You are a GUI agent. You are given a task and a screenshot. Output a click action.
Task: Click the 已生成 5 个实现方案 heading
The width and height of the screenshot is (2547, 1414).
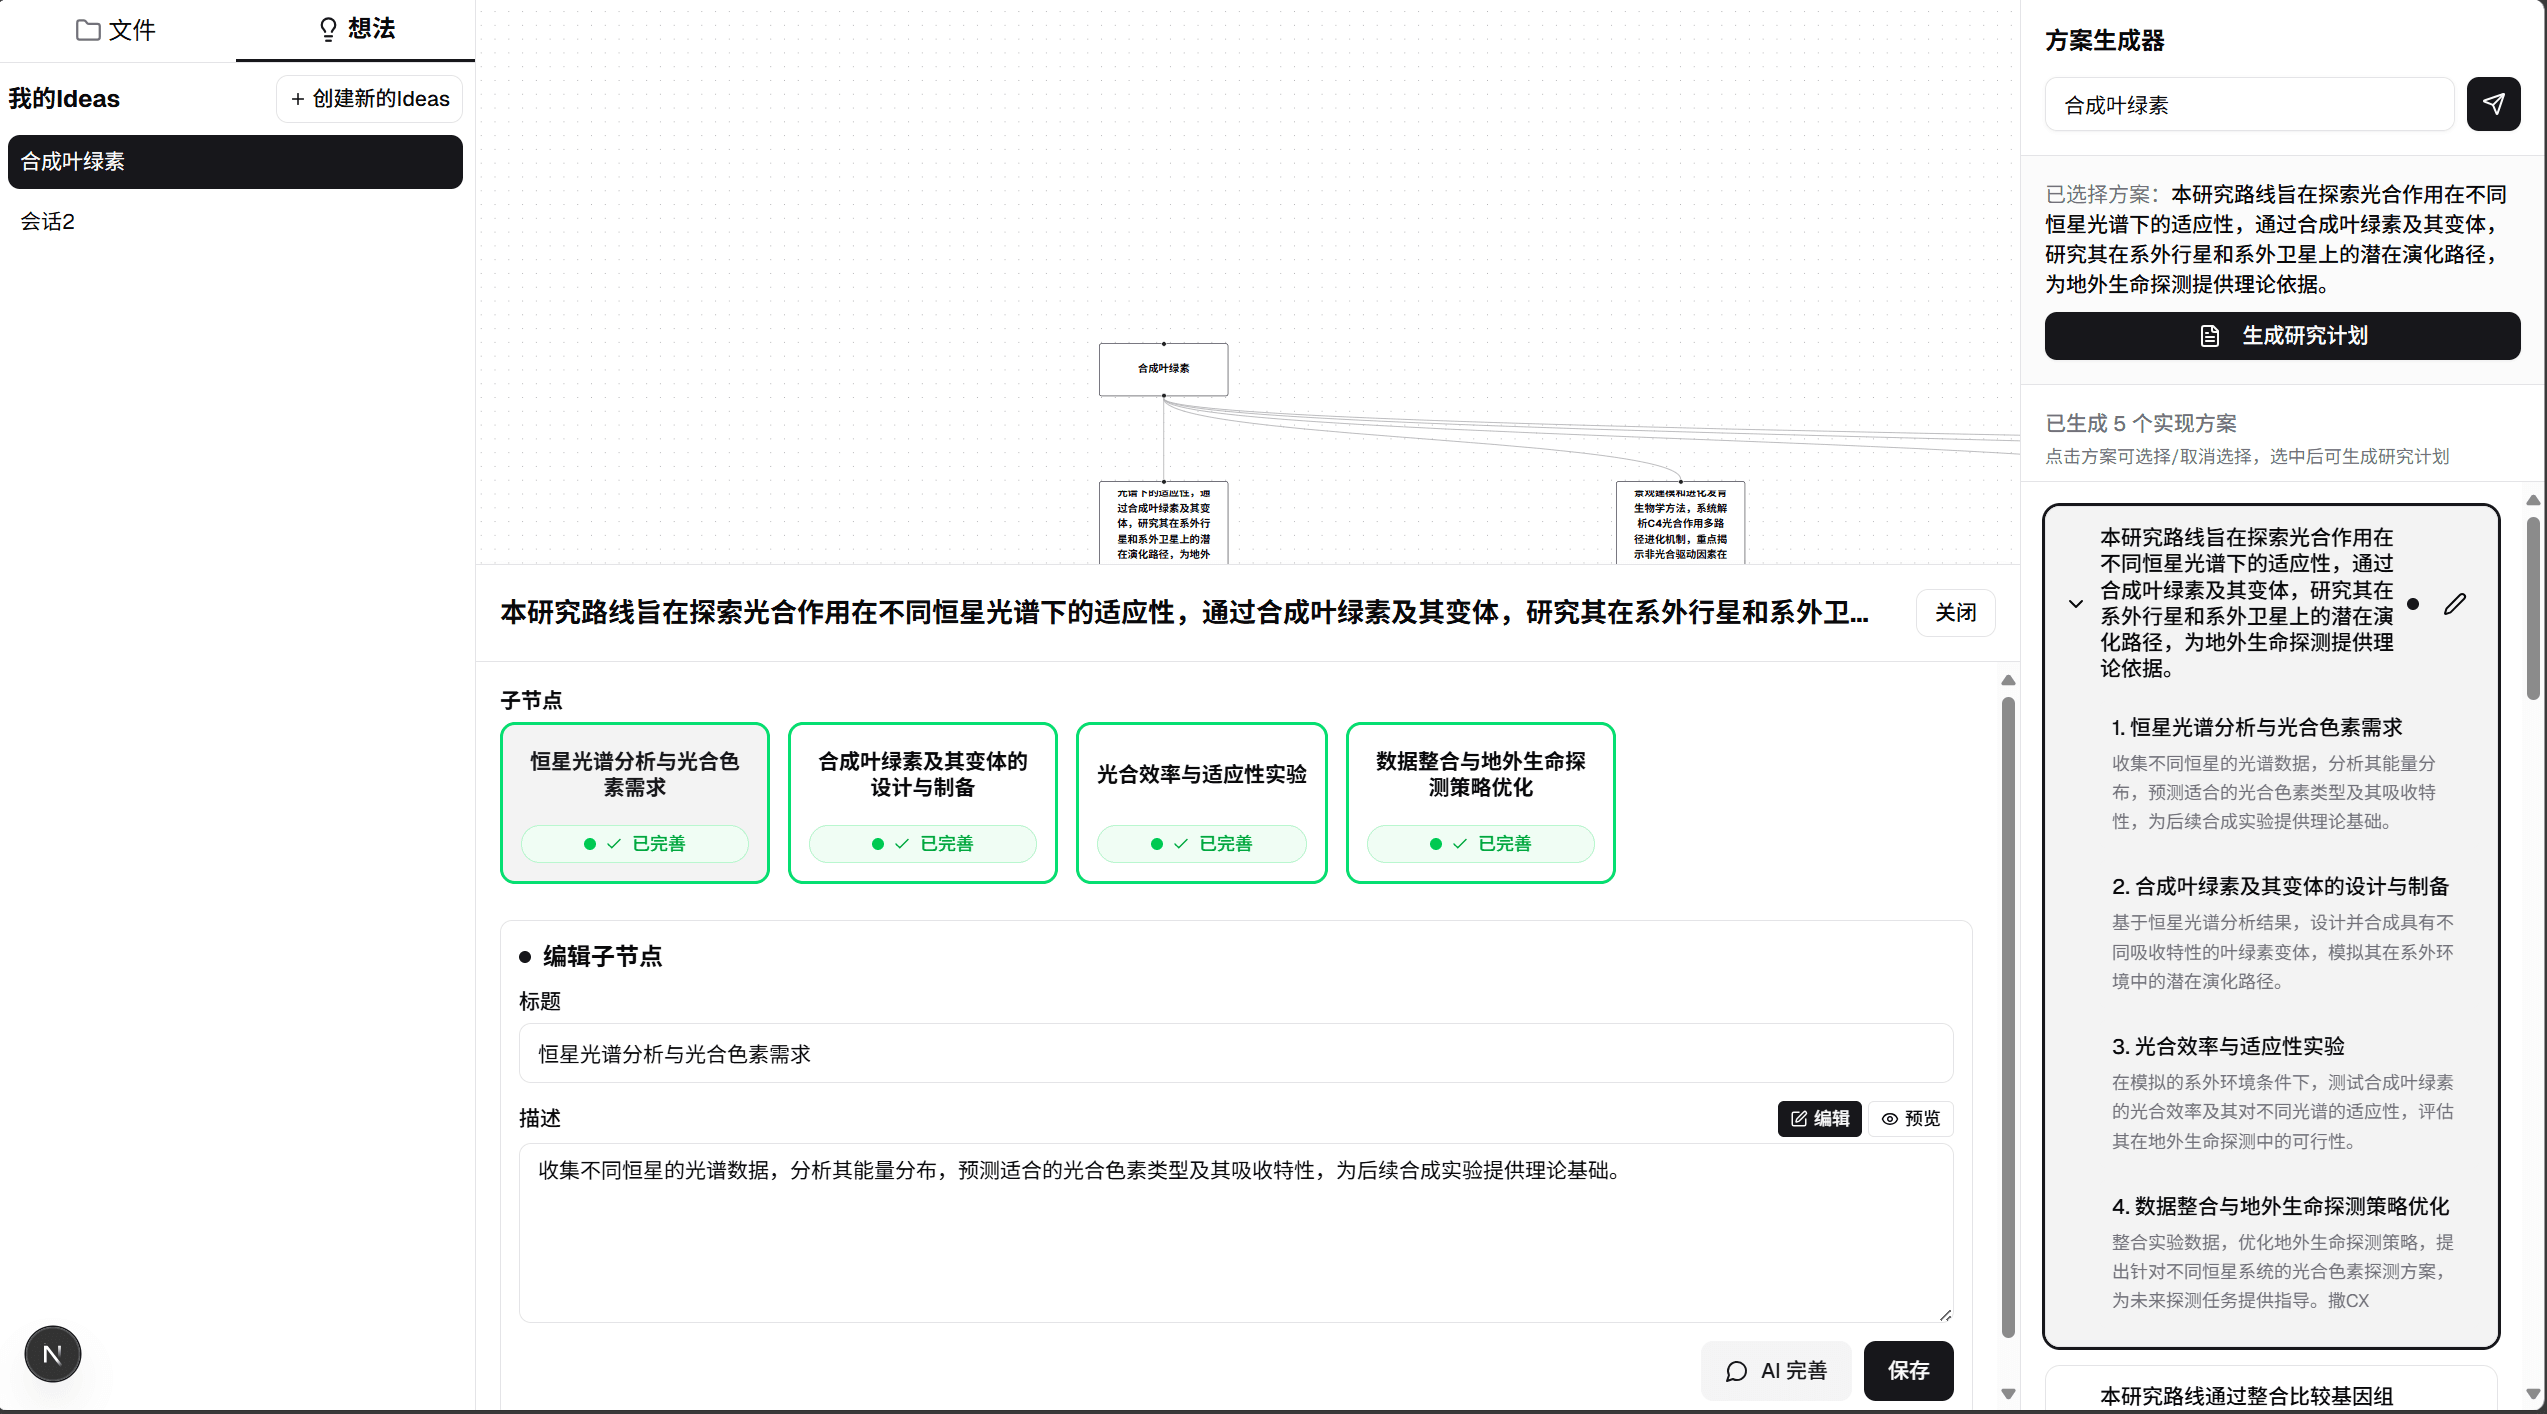(2141, 424)
